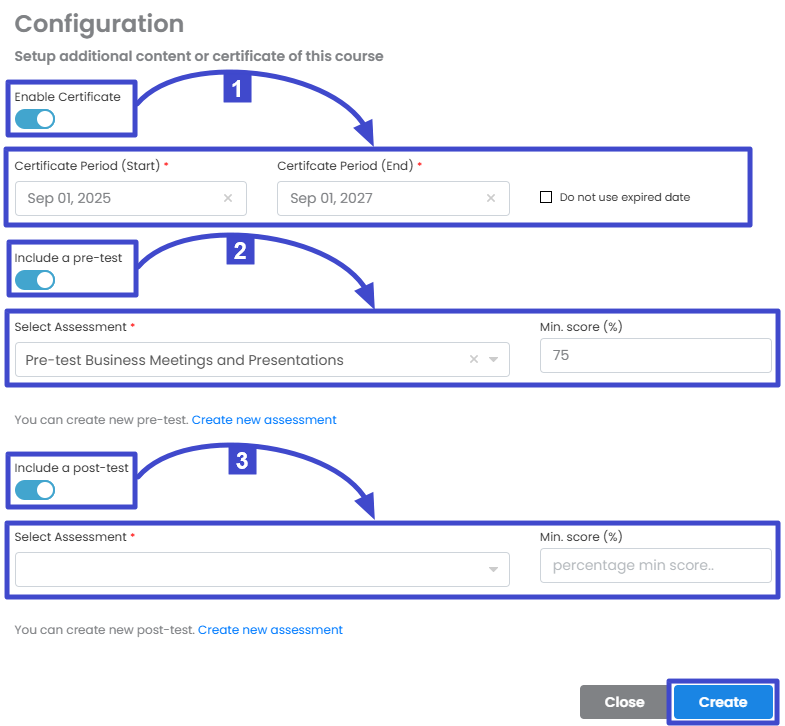Turn off the Include a pre-test switch
This screenshot has height=726, width=785.
35,280
